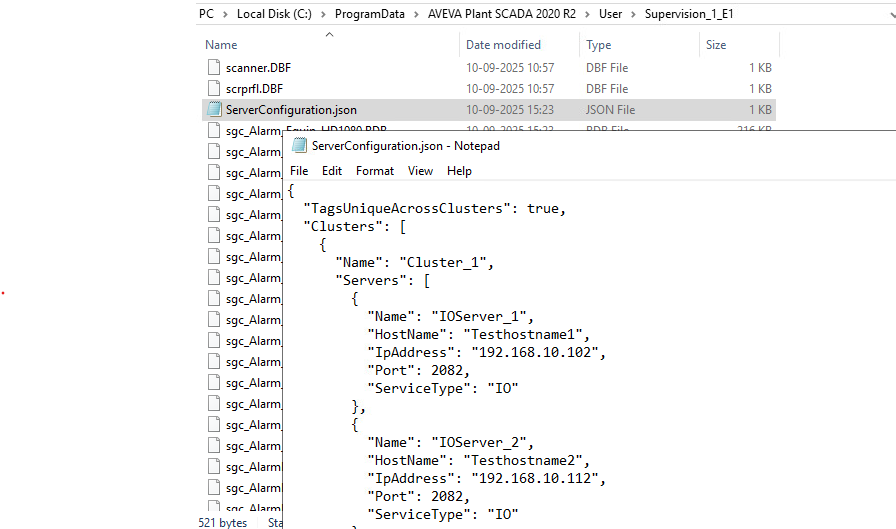Click the "IOServer_2" text in Notepad
Screen dimensions: 896x529
pos(479,442)
